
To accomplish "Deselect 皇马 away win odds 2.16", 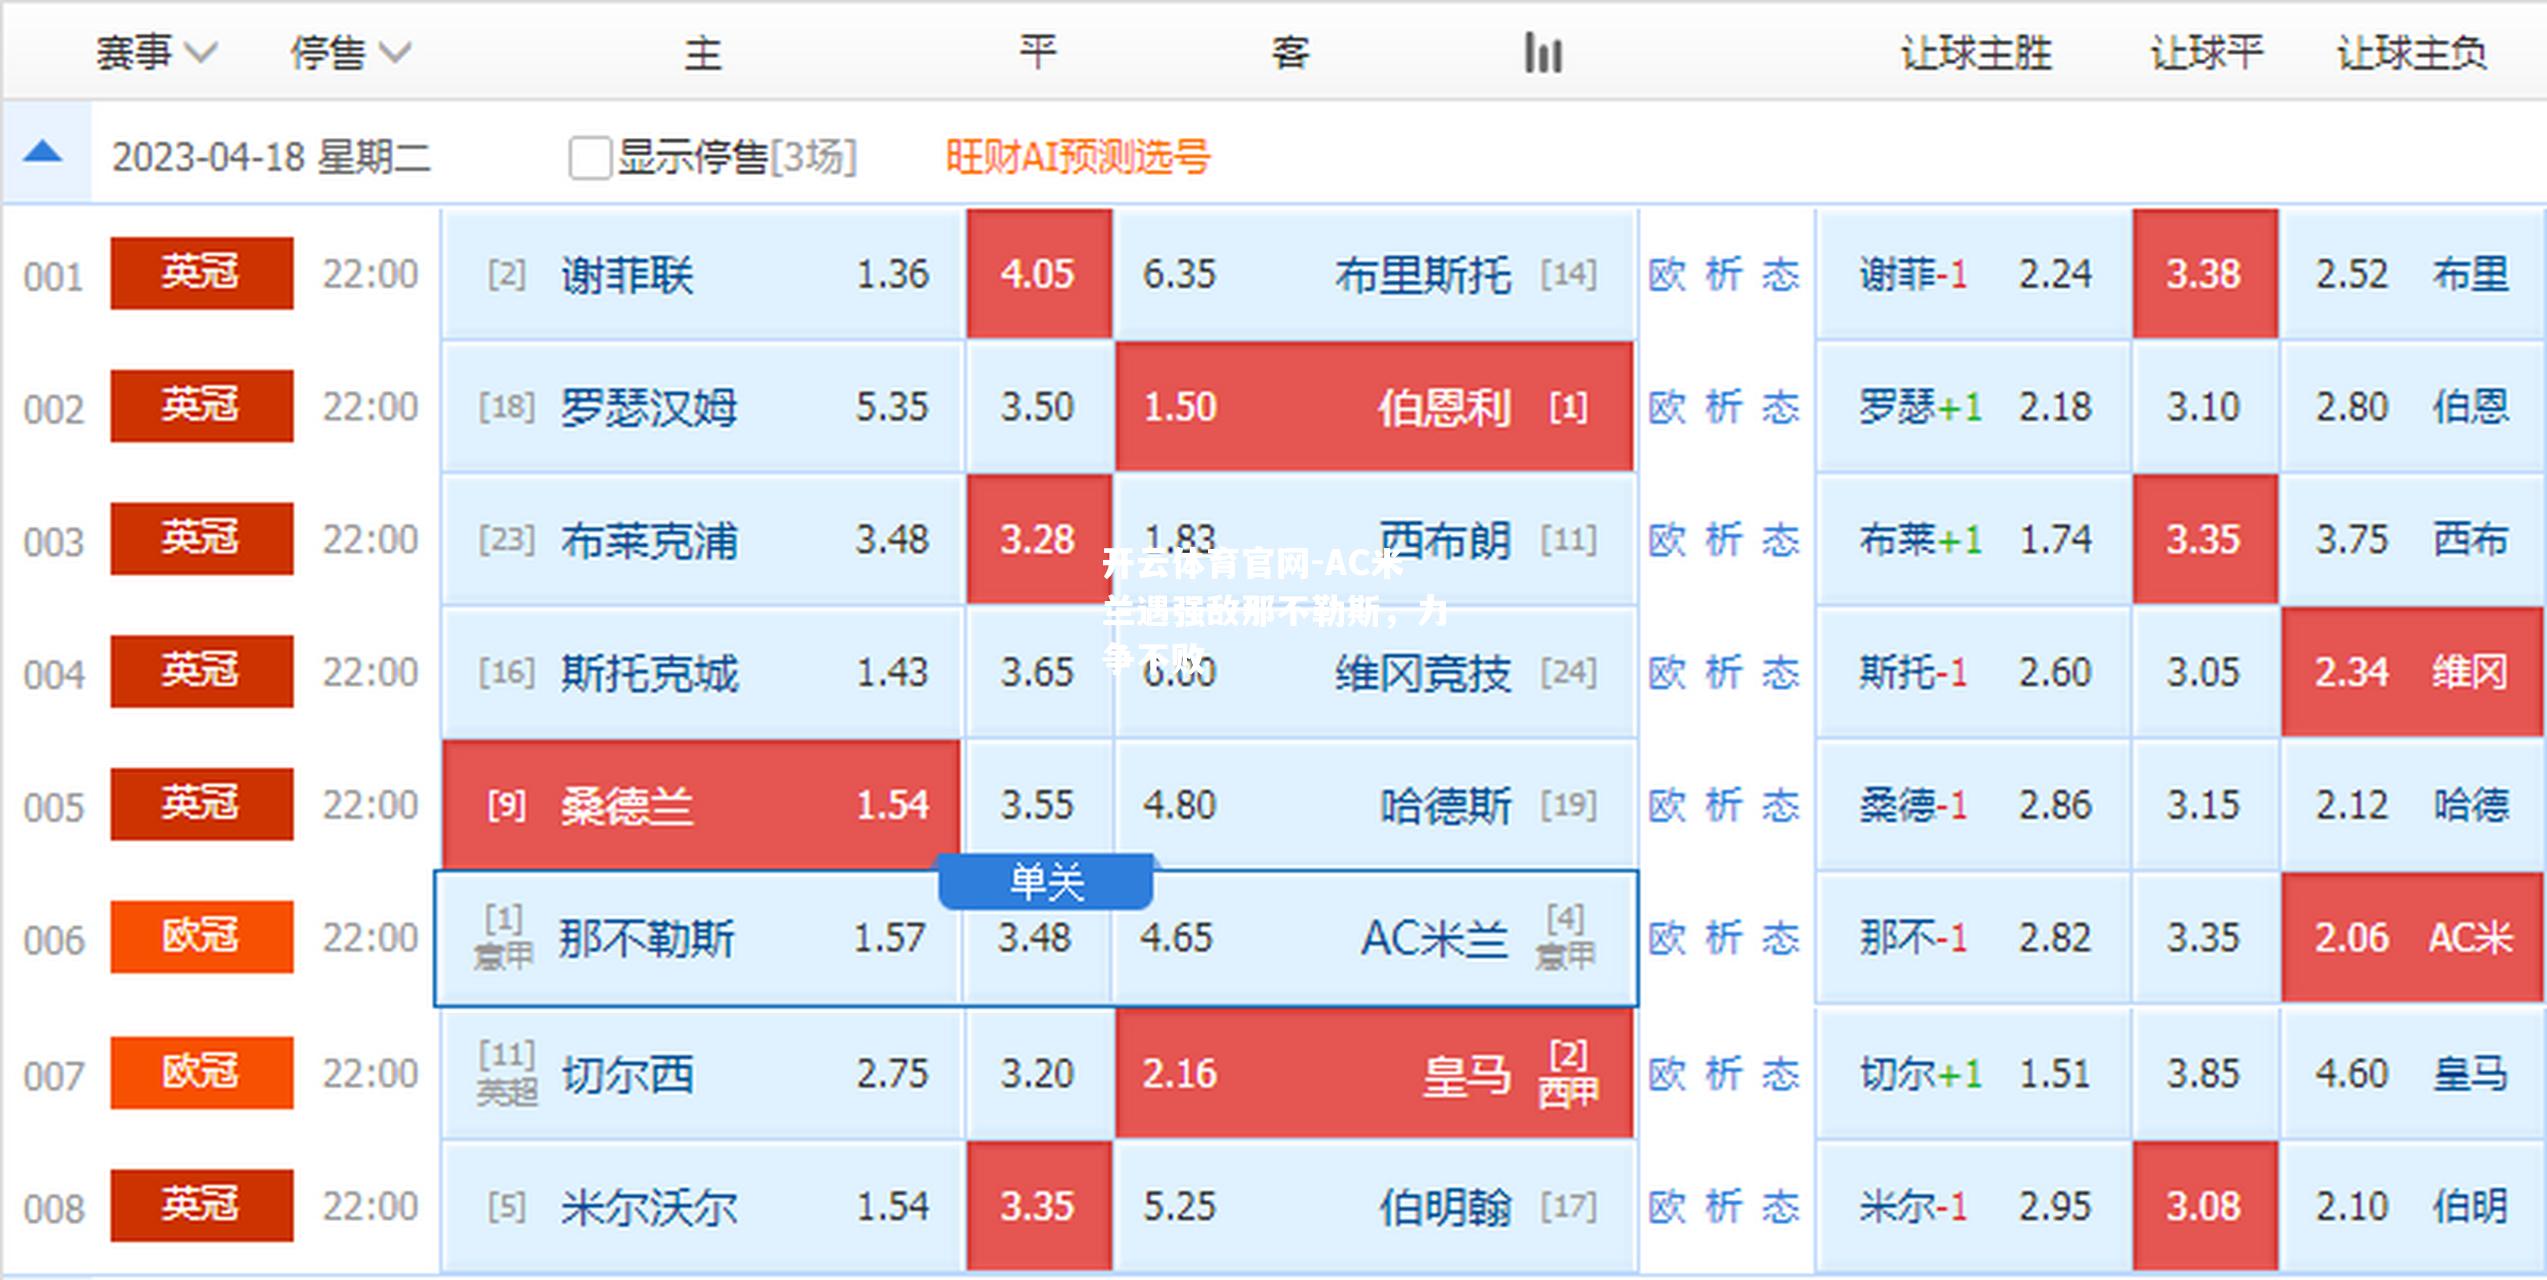I will point(1374,1073).
